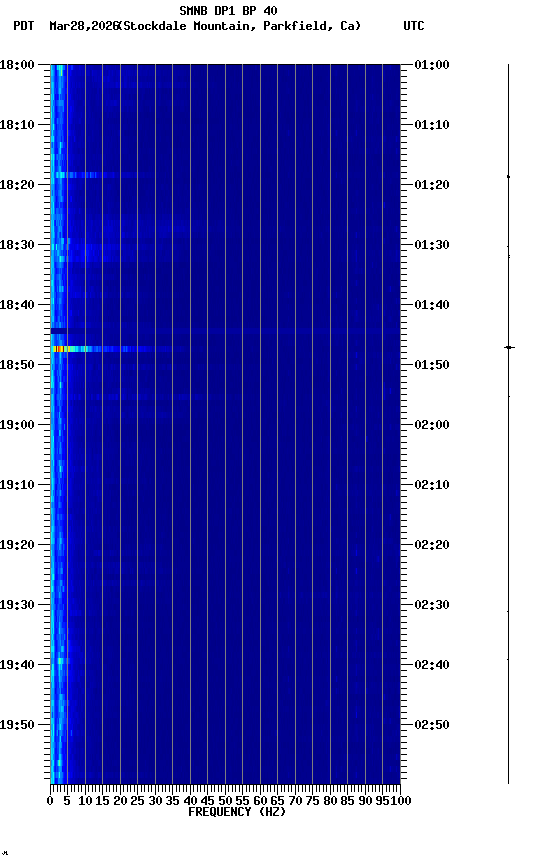This screenshot has height=864, width=552.
Task: Click the 'FREQUENCY (HZ)' axis title
Action: [237, 812]
